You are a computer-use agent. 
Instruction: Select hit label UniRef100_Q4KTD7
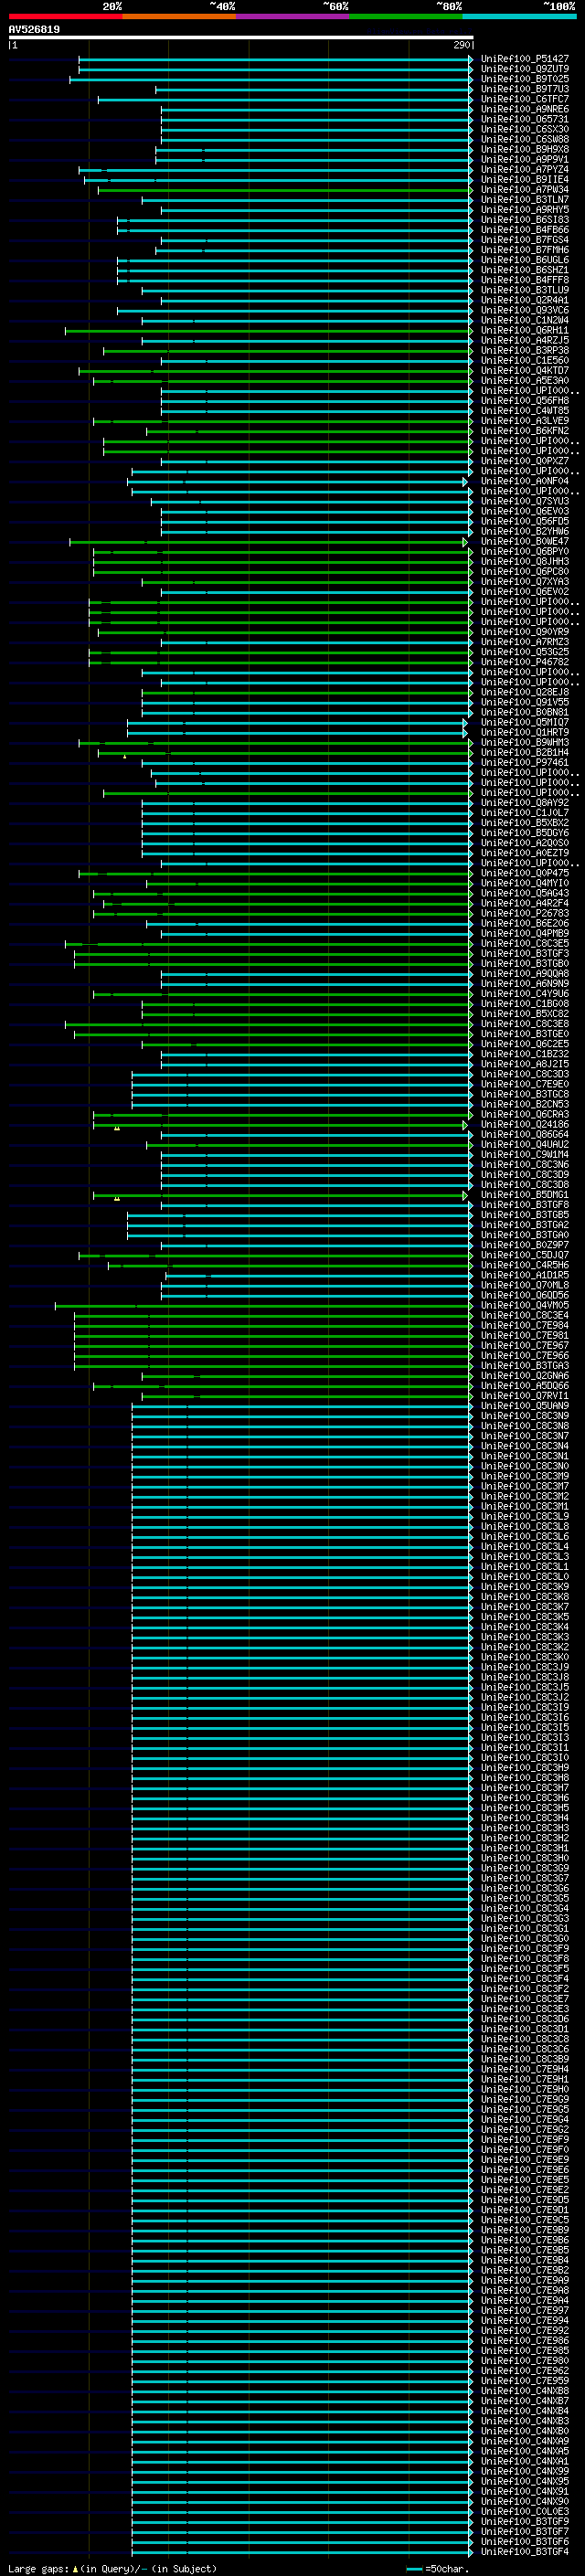pos(525,371)
